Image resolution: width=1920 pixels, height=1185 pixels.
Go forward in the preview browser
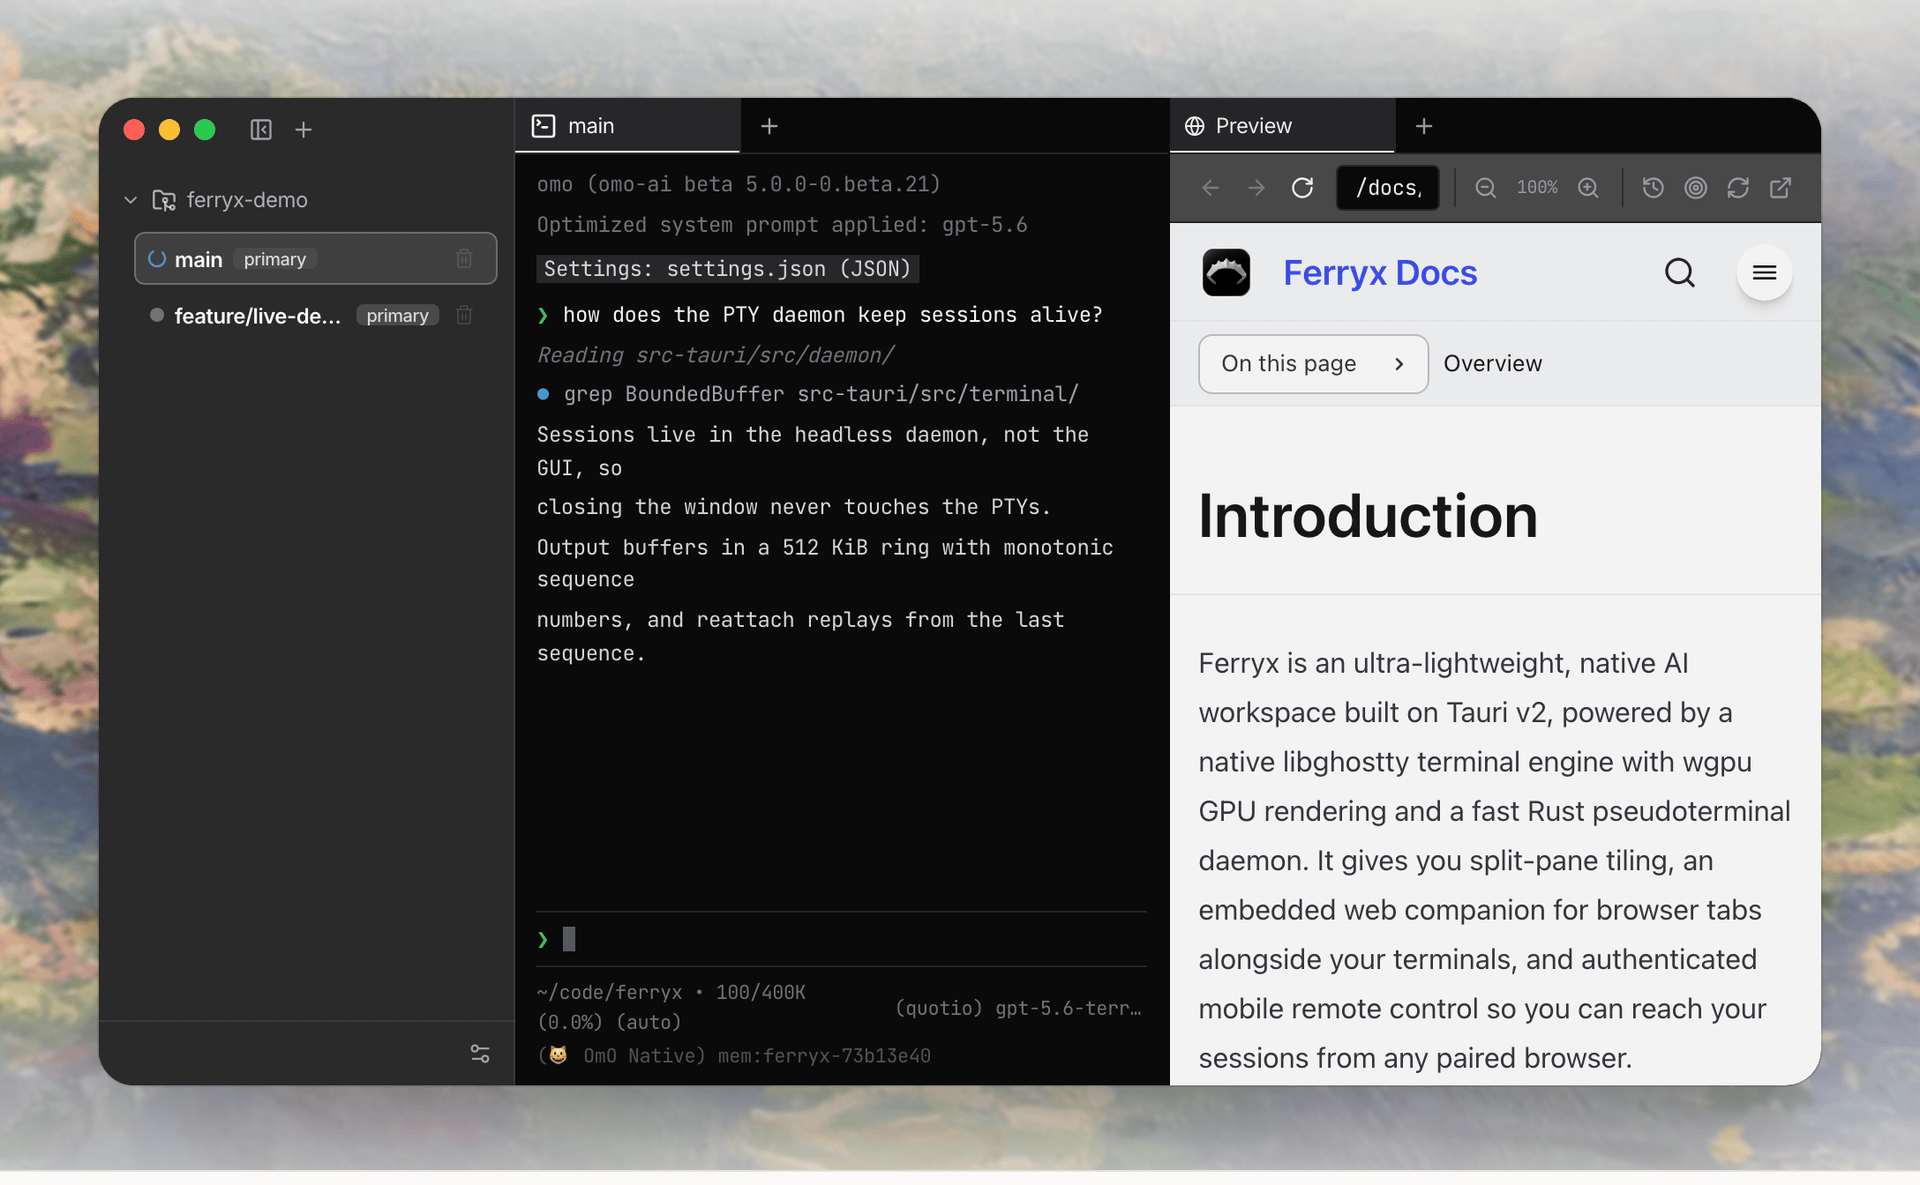click(x=1256, y=188)
